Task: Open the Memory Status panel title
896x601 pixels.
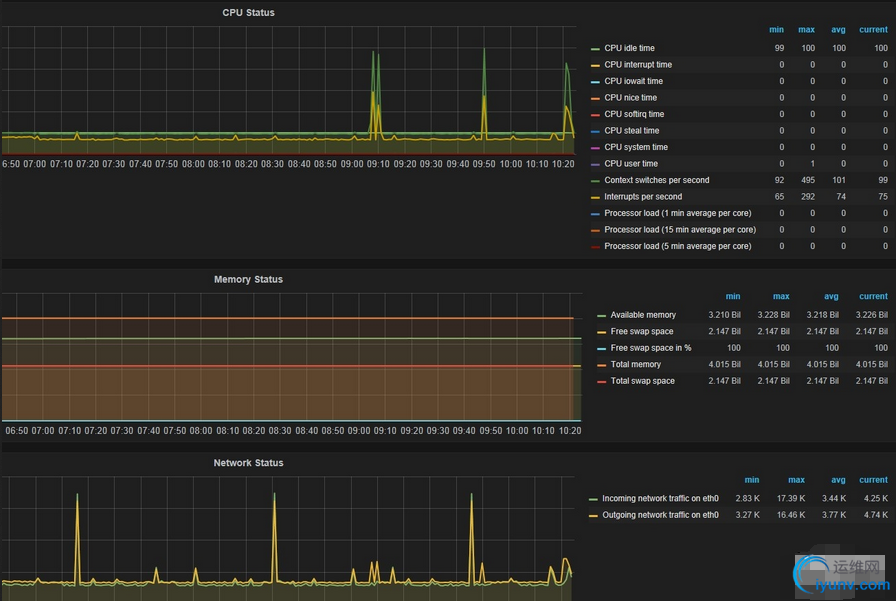Action: [248, 279]
